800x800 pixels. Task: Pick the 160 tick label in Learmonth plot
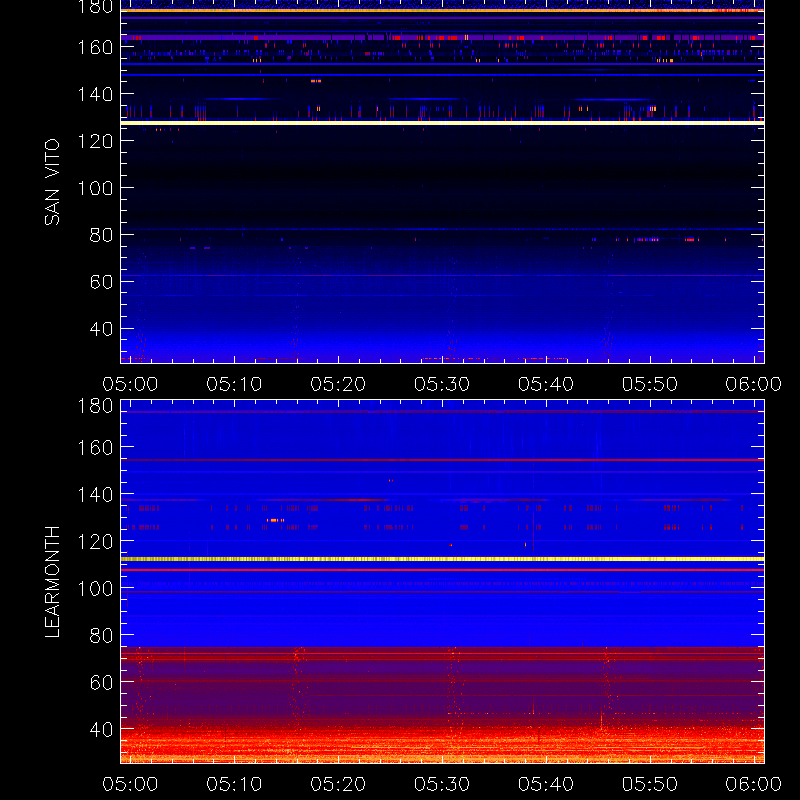pos(95,448)
